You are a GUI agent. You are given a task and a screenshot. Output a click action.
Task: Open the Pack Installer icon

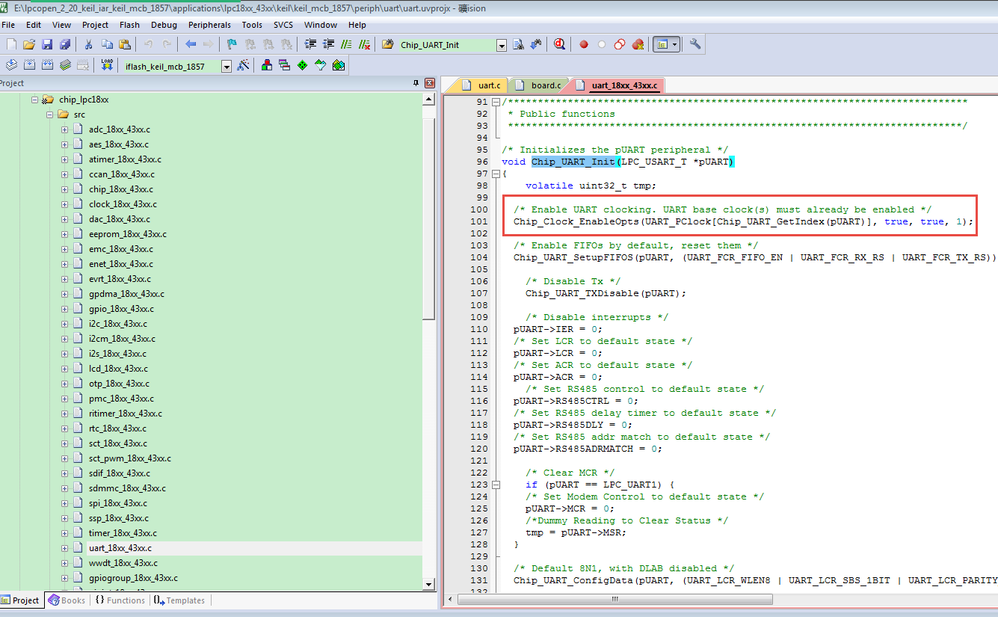pos(339,66)
